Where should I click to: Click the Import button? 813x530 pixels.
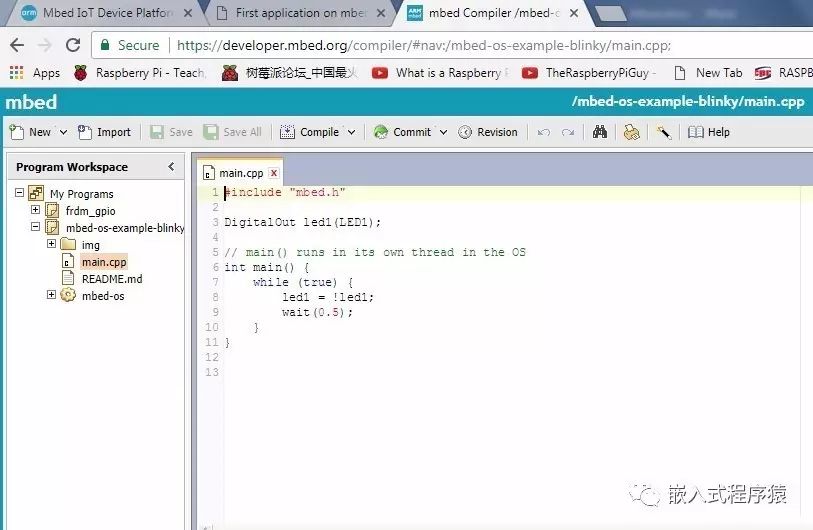105,132
